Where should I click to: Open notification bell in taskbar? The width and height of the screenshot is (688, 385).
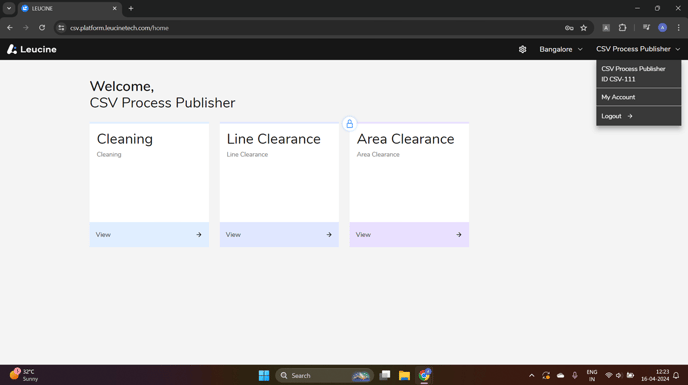pyautogui.click(x=676, y=375)
